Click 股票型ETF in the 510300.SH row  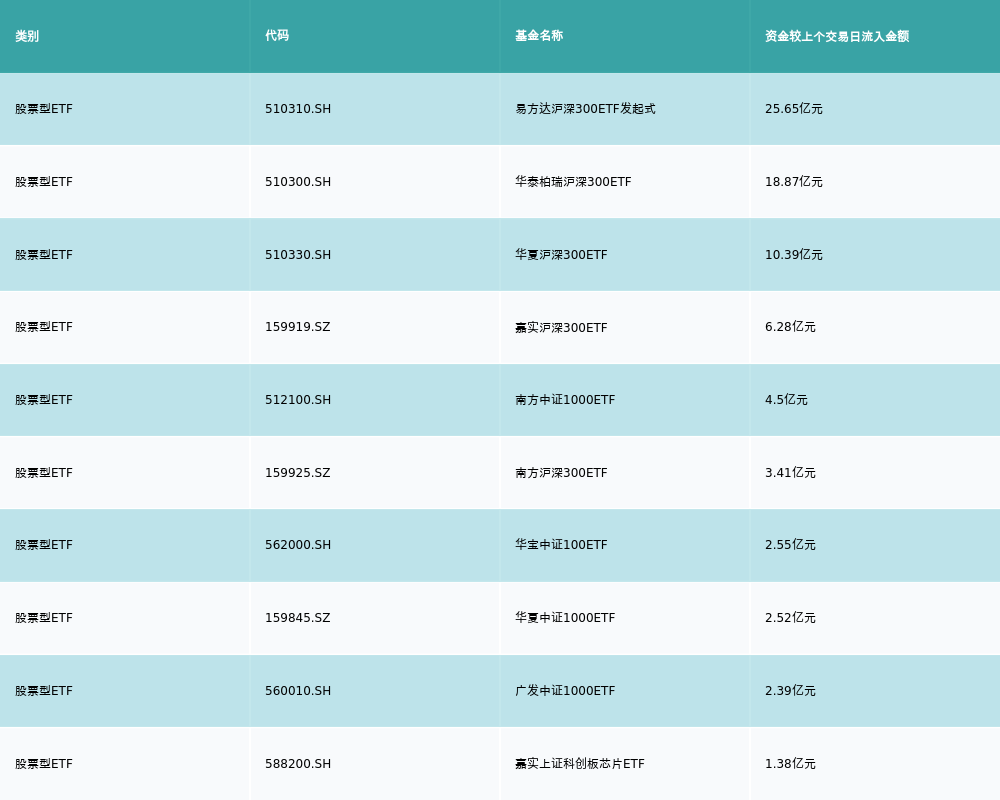[44, 182]
